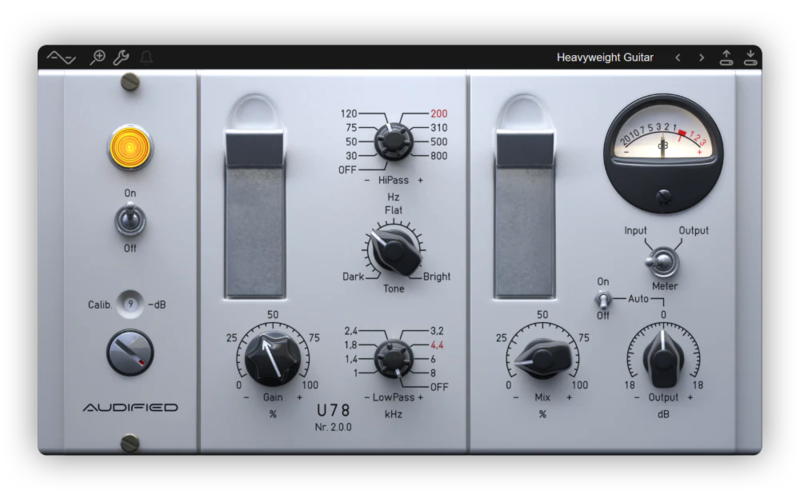Click the Output label above Meter switch
This screenshot has width=800, height=494.
tap(693, 231)
